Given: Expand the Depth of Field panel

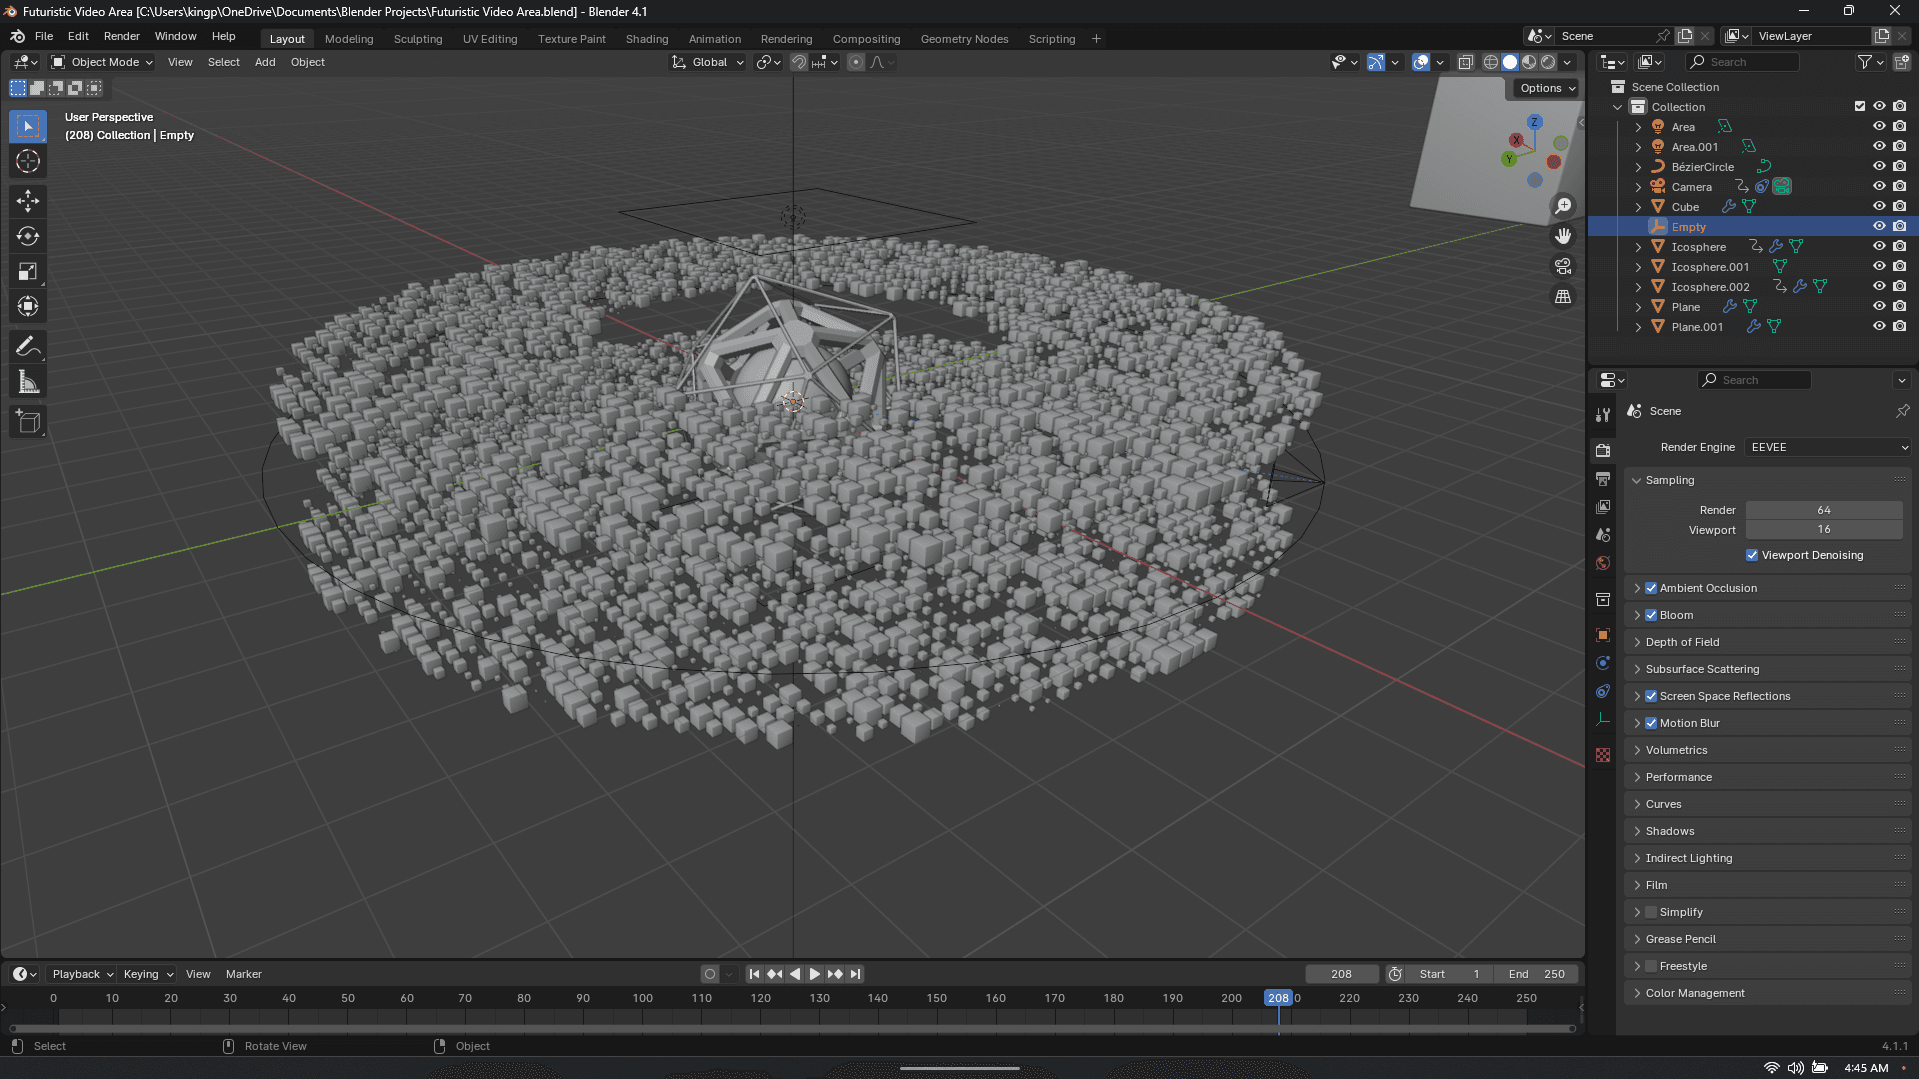Looking at the screenshot, I should tap(1682, 643).
